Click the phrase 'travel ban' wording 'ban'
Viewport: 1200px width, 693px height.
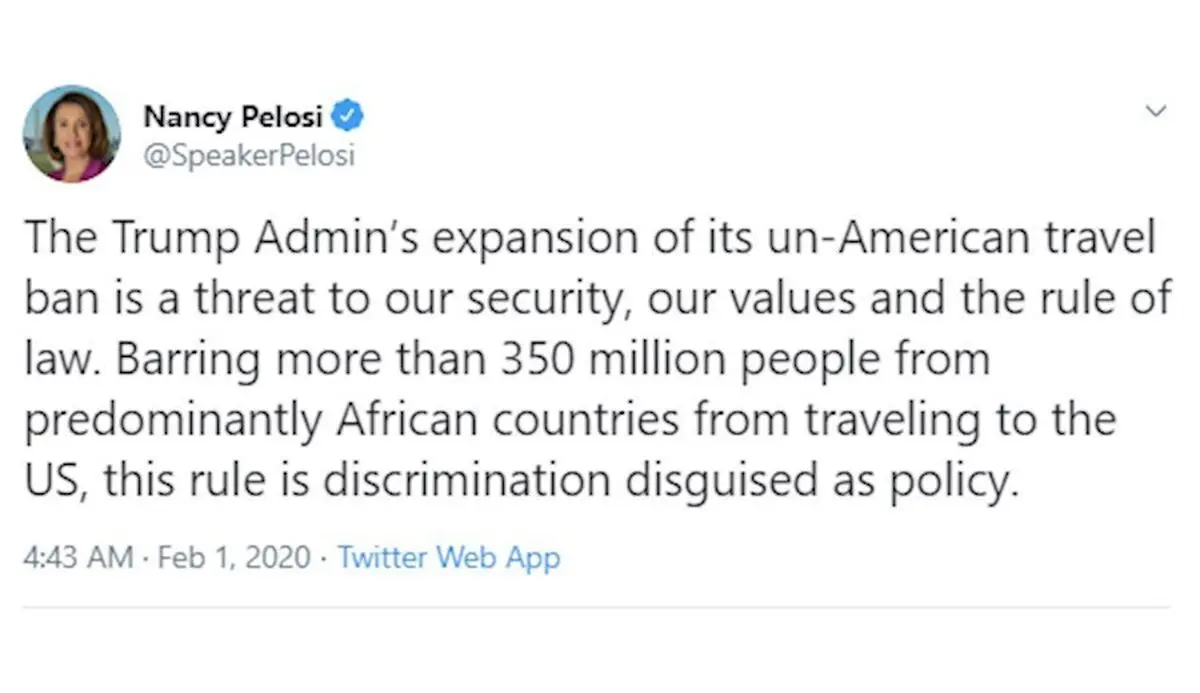60,301
